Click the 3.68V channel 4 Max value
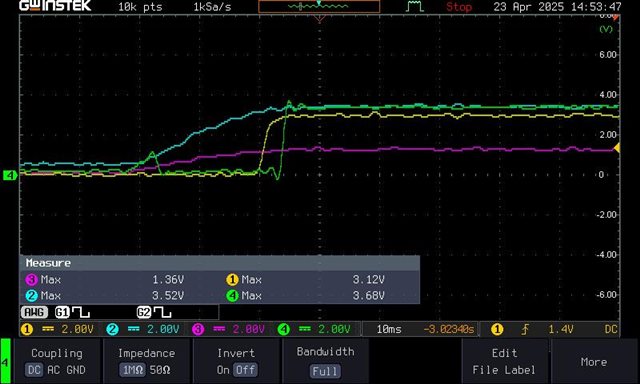Image resolution: width=640 pixels, height=384 pixels. tap(368, 296)
